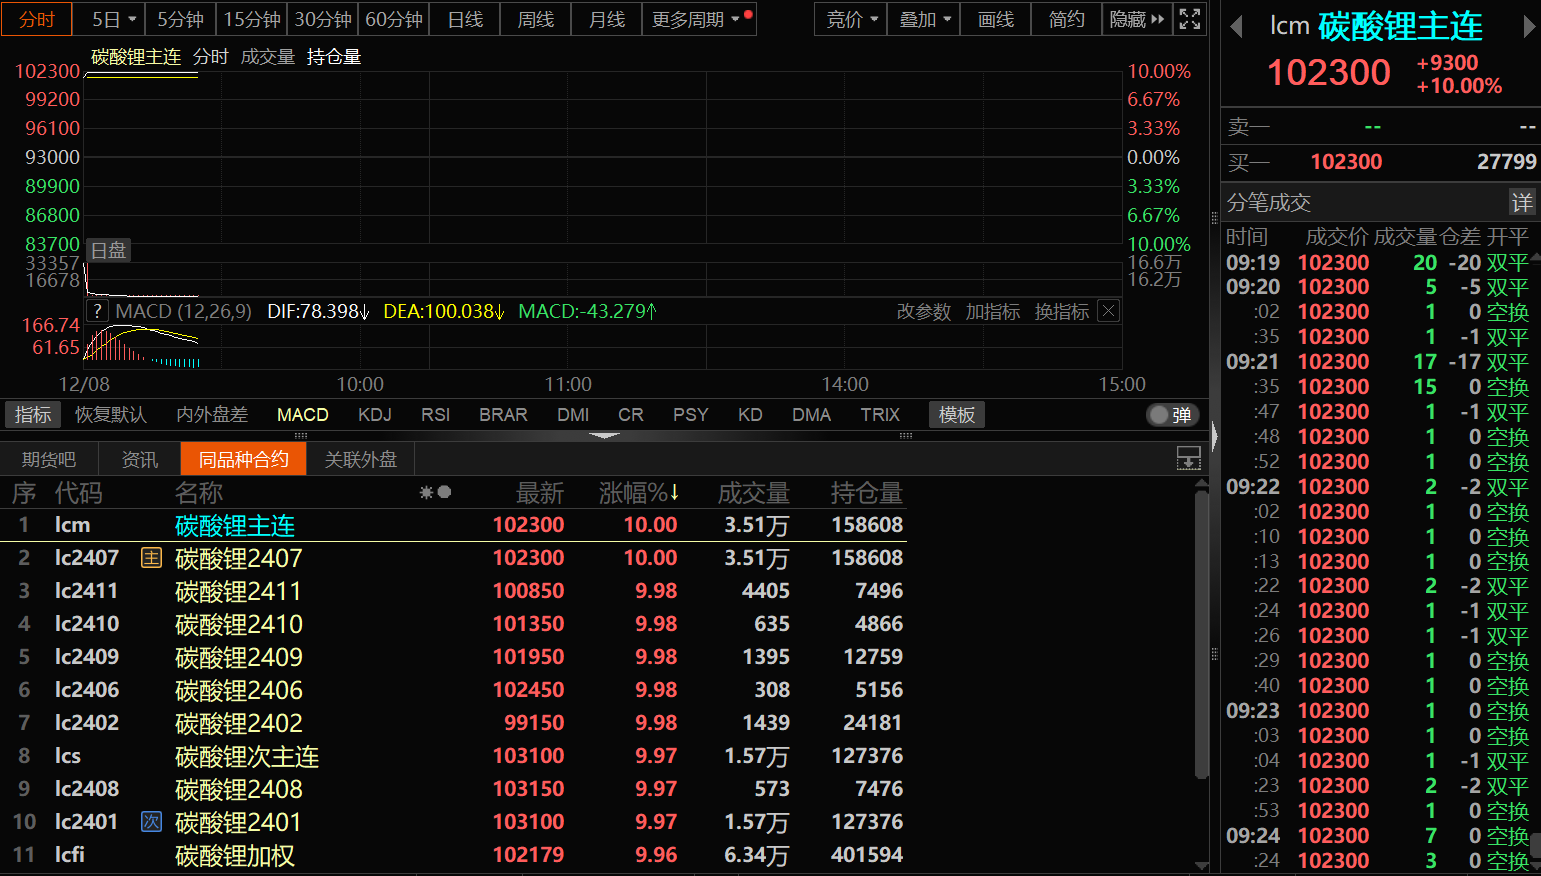Click scrollbar down arrow in contracts table
The image size is (1541, 876).
[x=1202, y=866]
